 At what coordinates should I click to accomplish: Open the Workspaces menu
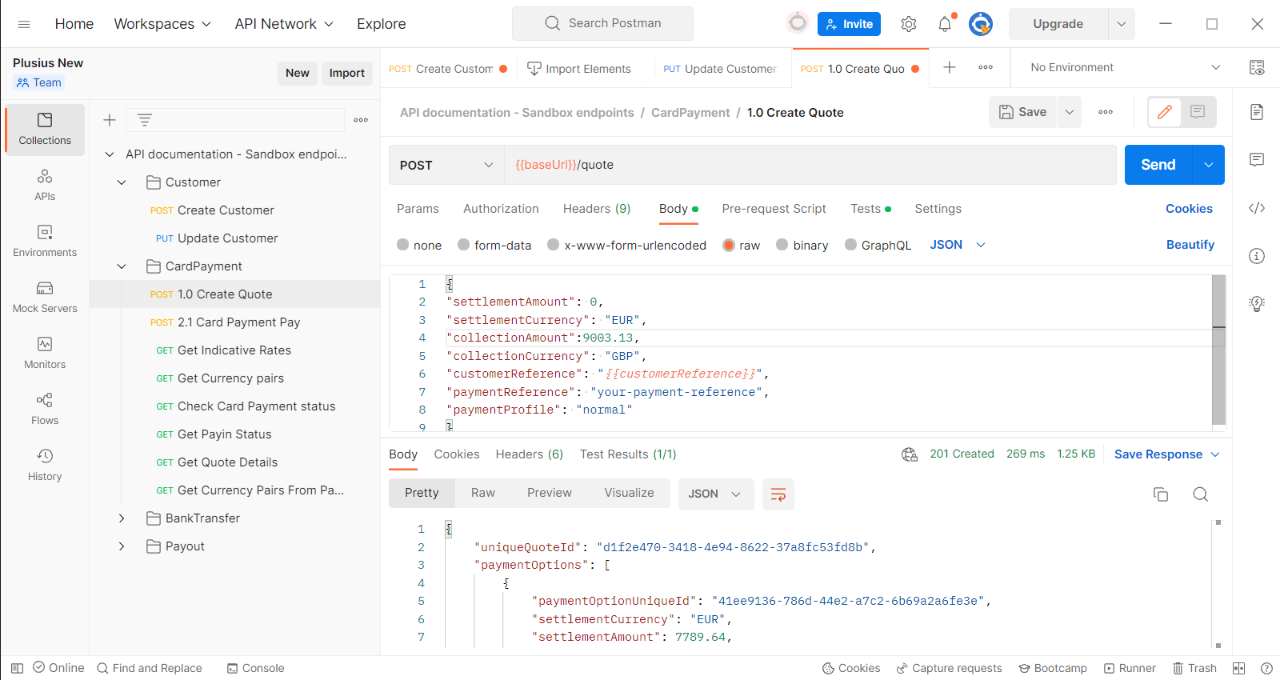(x=163, y=24)
